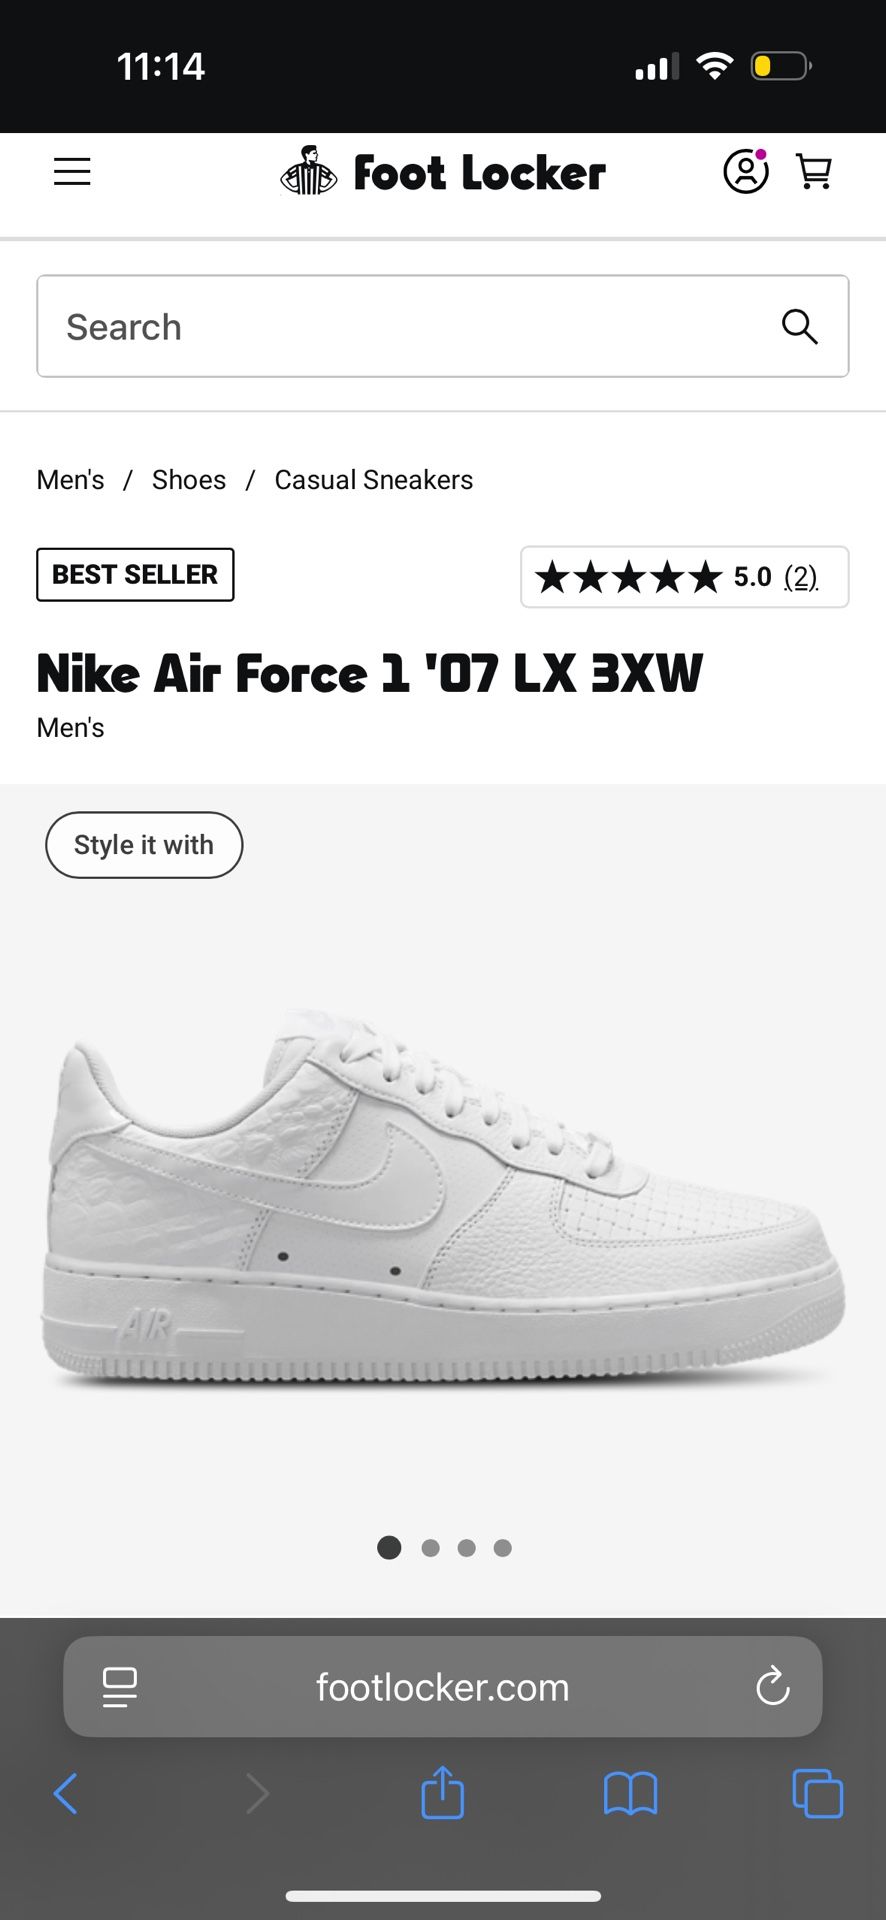Select the fourth image carousel dot

(x=503, y=1548)
